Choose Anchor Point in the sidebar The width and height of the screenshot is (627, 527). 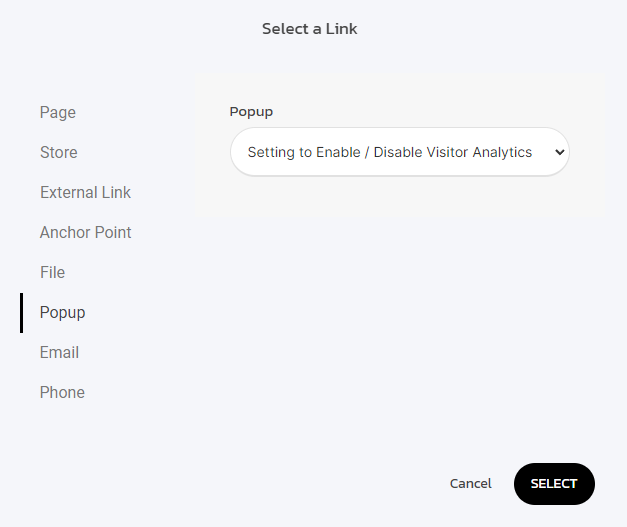(85, 232)
